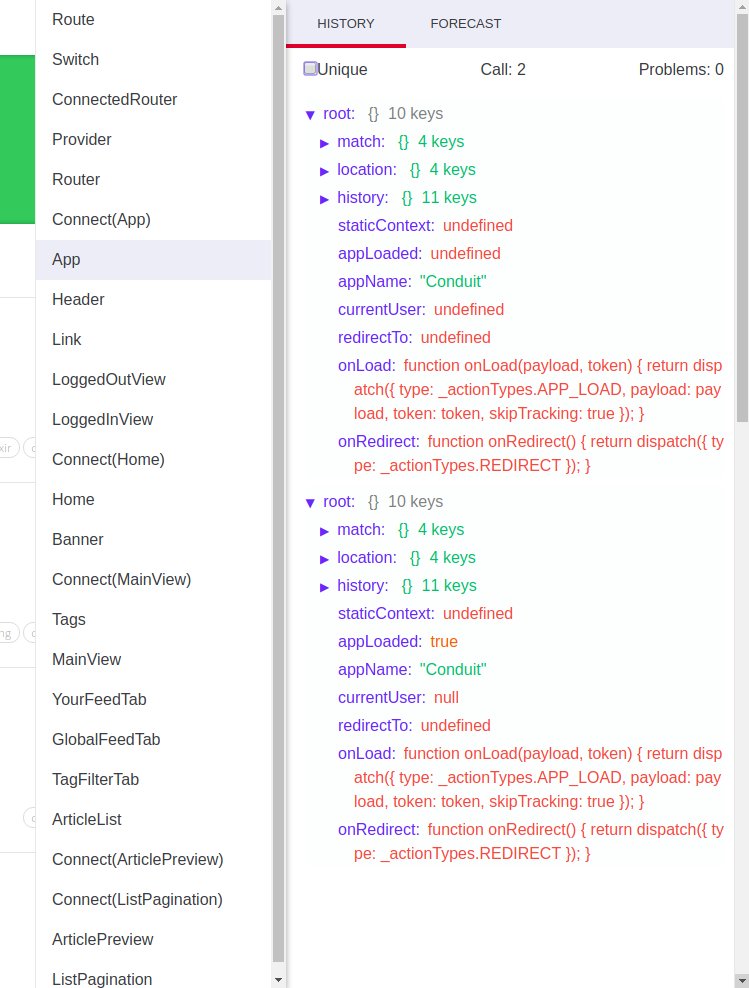Viewport: 749px width, 988px height.
Task: Open the FORECAST tab
Action: pos(466,24)
